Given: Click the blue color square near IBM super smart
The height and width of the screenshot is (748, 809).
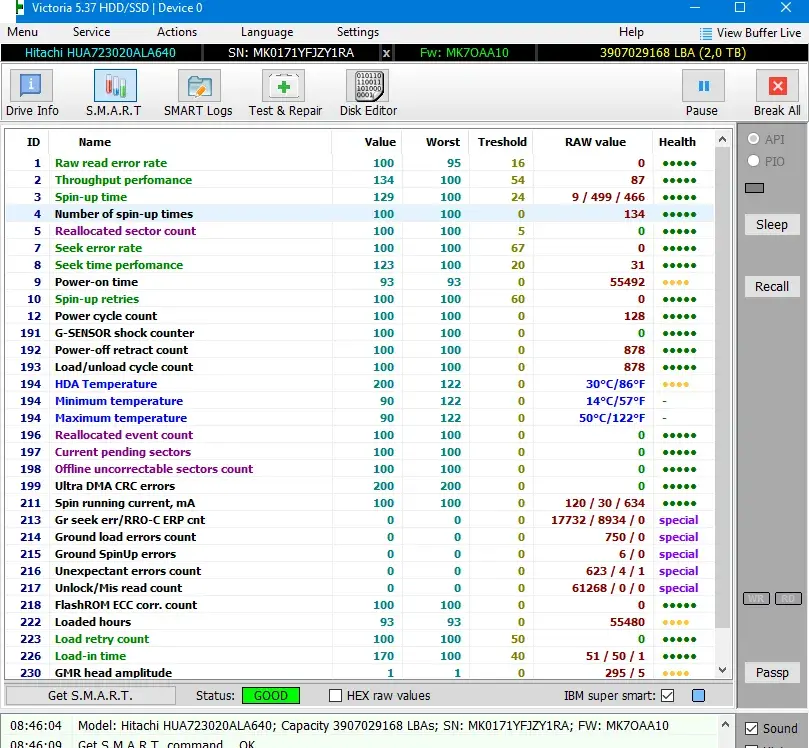Looking at the screenshot, I should [x=698, y=695].
